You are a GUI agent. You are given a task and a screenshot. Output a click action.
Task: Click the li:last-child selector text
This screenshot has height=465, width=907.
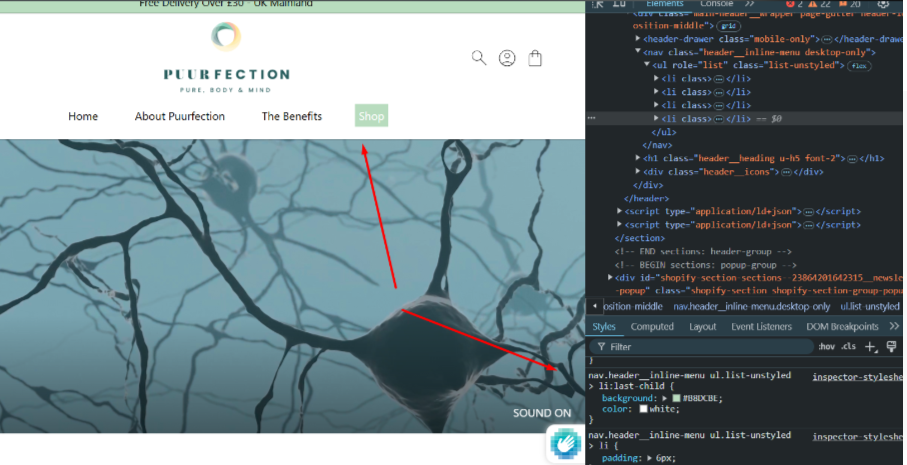[x=631, y=386]
